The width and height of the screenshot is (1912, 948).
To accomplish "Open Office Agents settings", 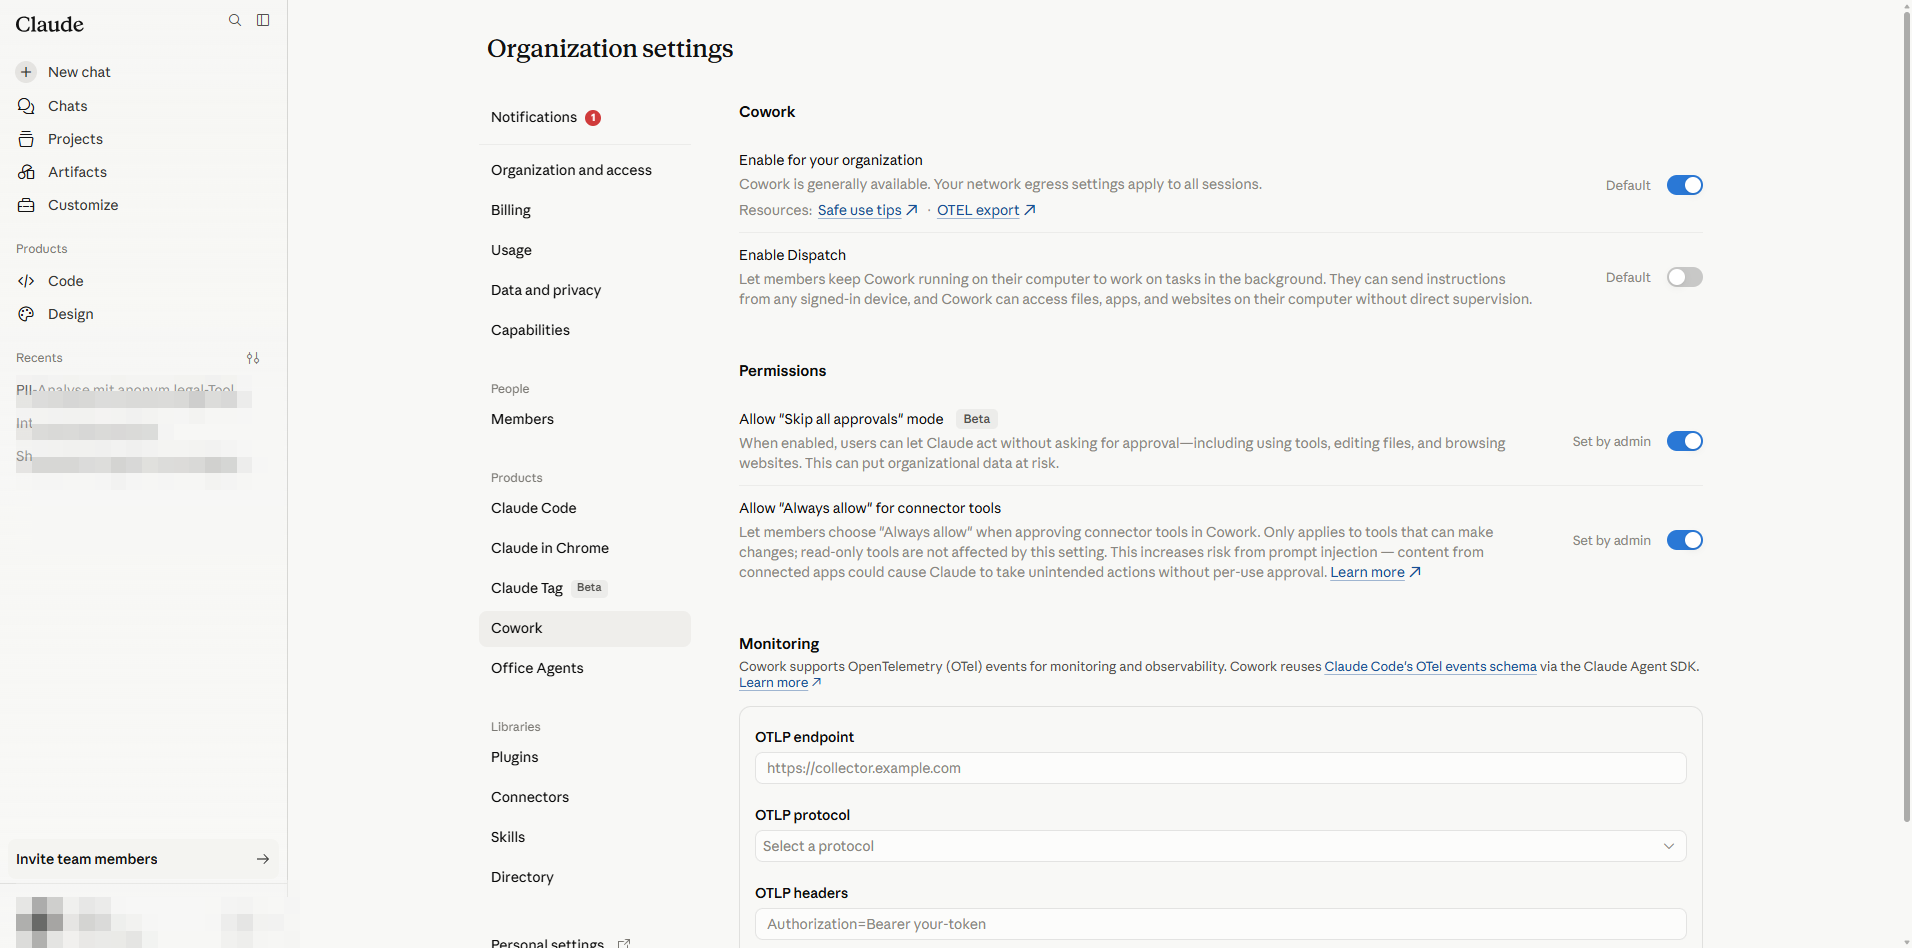I will coord(585,668).
